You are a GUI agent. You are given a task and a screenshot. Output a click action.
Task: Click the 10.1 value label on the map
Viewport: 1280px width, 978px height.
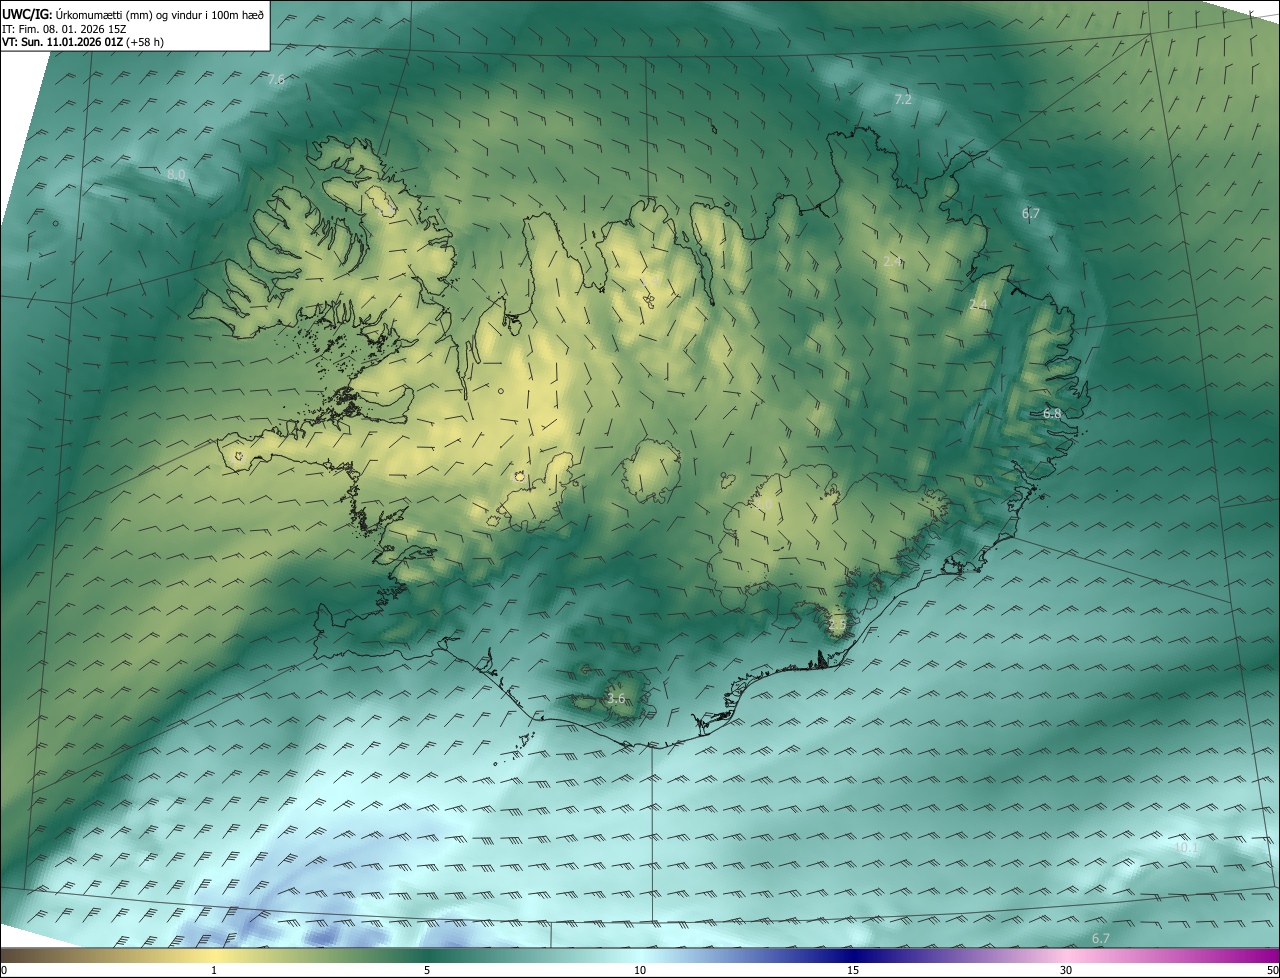[1186, 847]
